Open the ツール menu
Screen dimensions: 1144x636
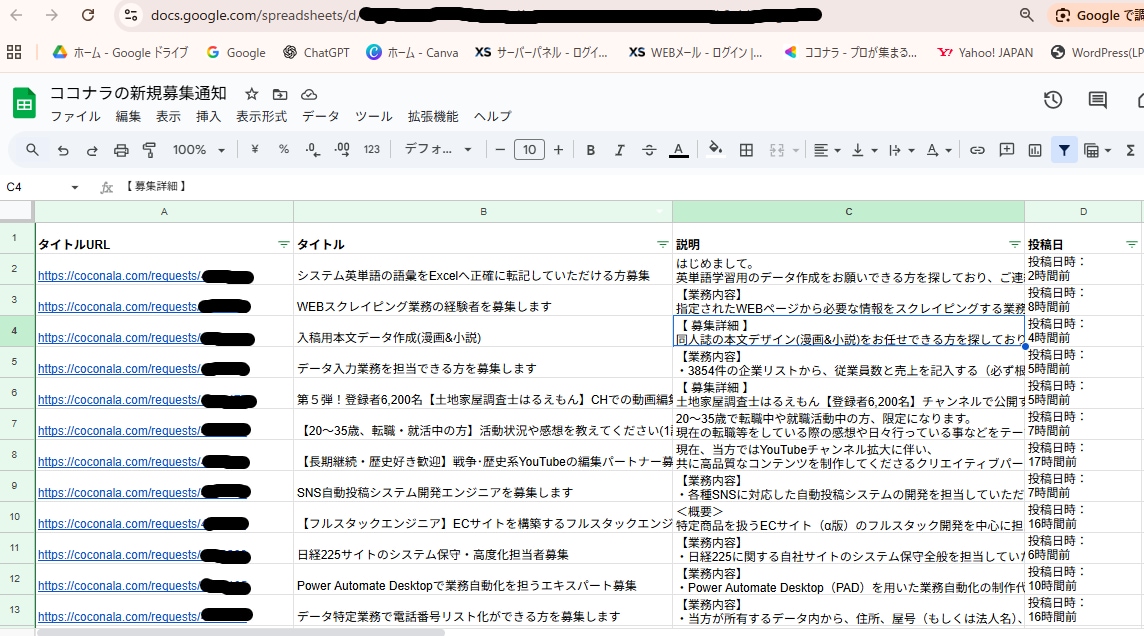(x=374, y=117)
